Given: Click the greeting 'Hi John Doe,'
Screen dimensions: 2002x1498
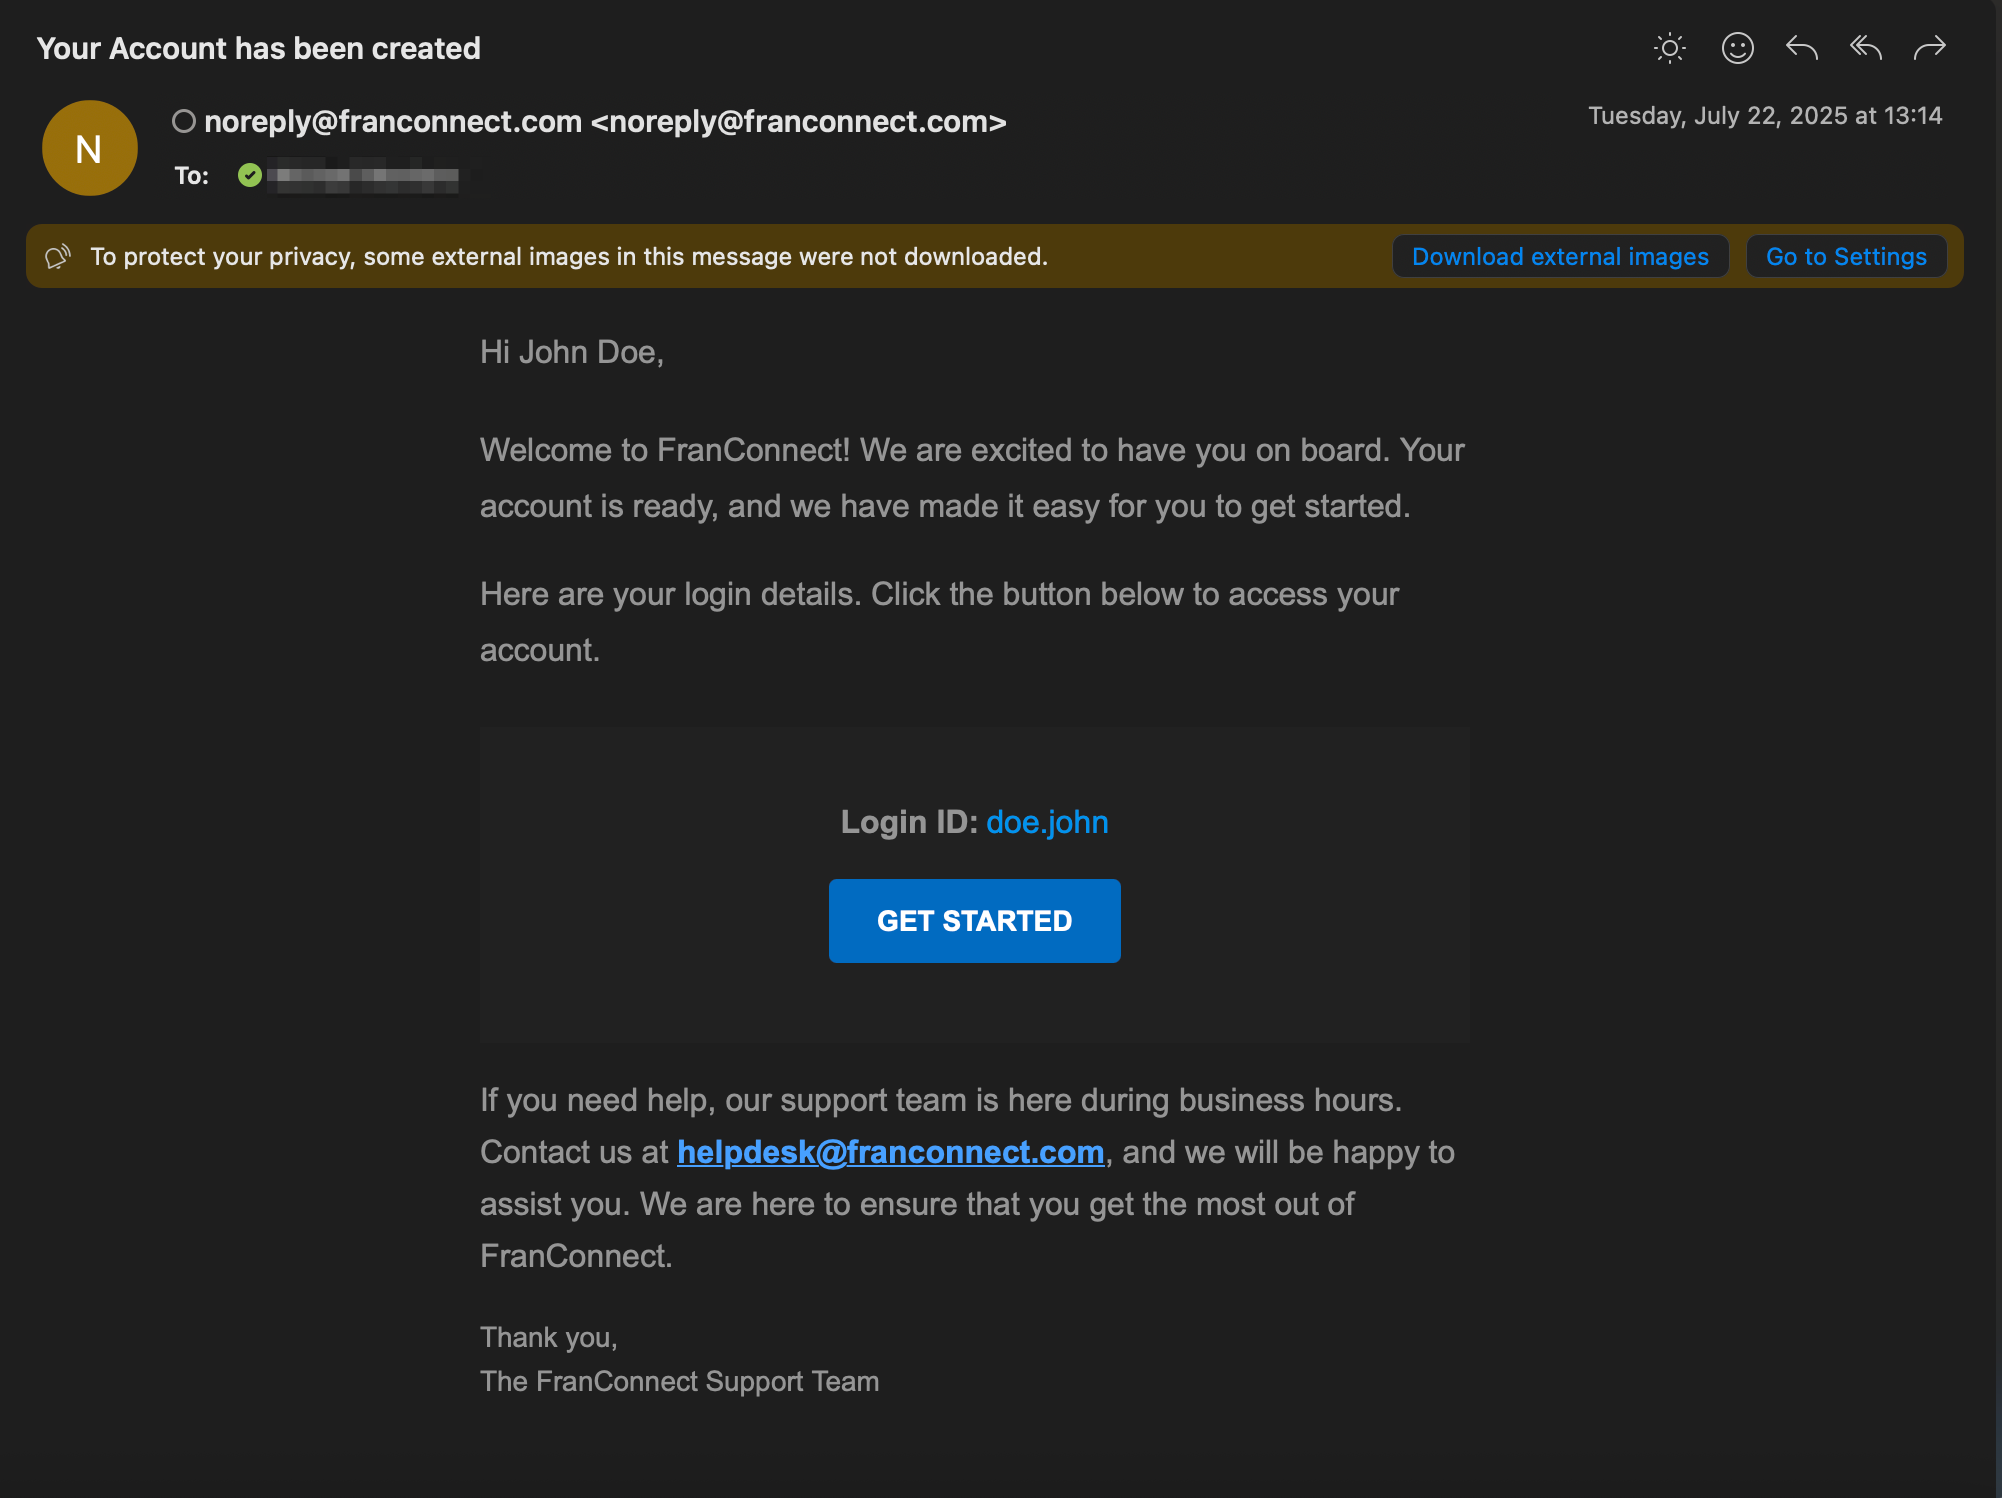Looking at the screenshot, I should (x=571, y=352).
